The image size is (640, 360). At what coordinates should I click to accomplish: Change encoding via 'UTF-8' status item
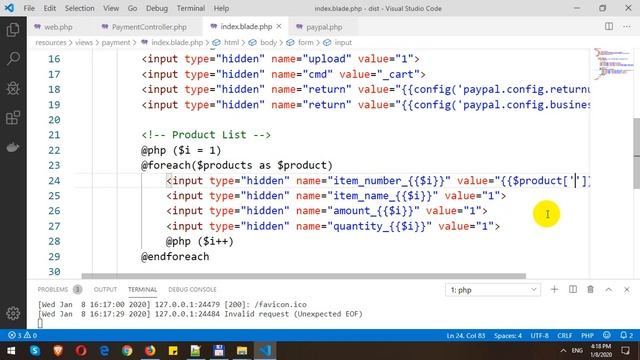tap(540, 336)
